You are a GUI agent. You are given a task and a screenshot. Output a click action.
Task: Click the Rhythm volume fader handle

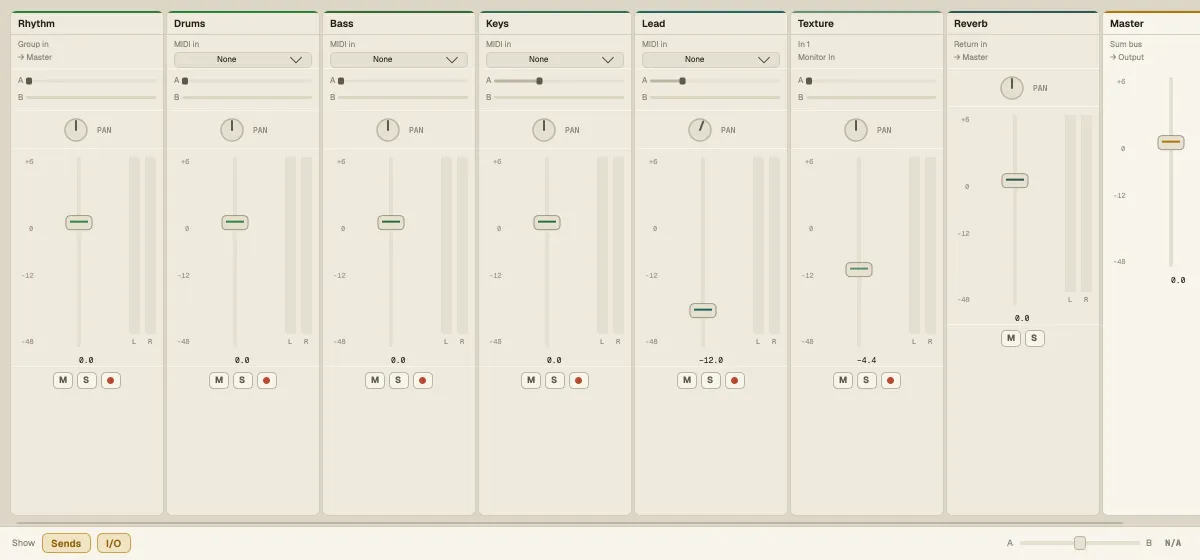coord(79,222)
